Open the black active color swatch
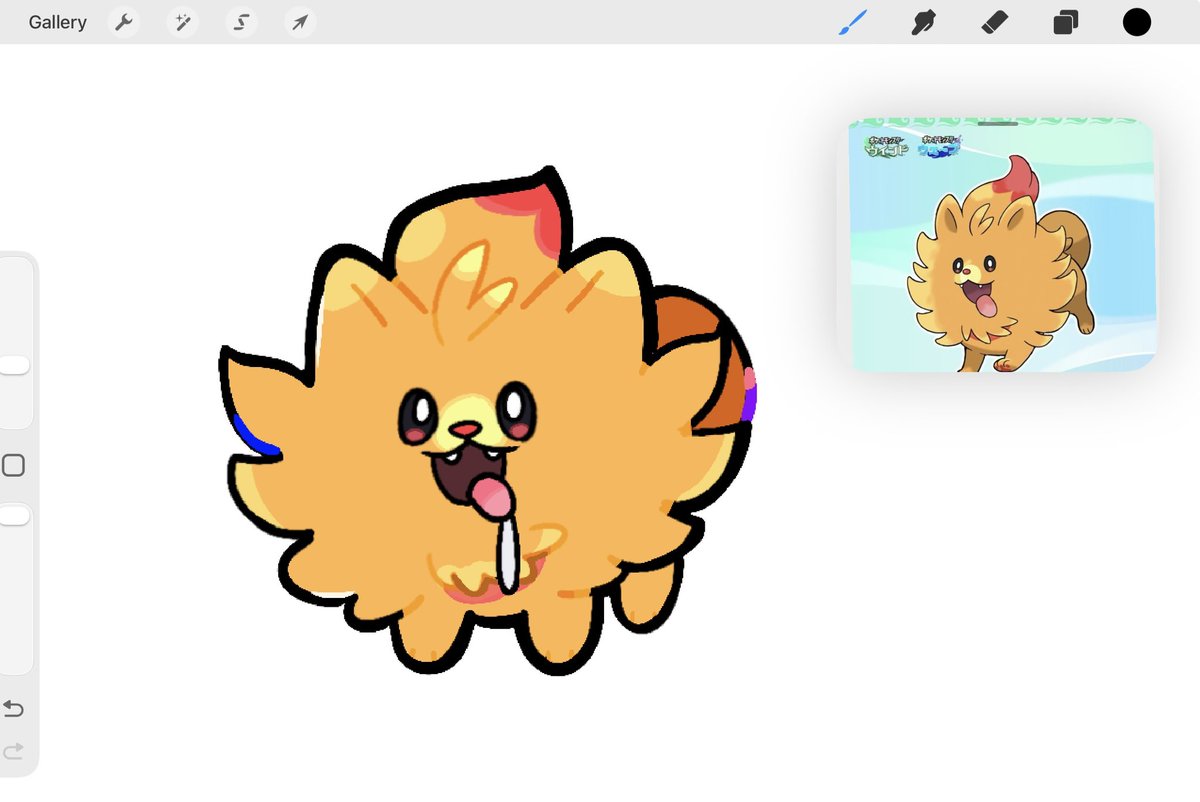 (x=1137, y=22)
